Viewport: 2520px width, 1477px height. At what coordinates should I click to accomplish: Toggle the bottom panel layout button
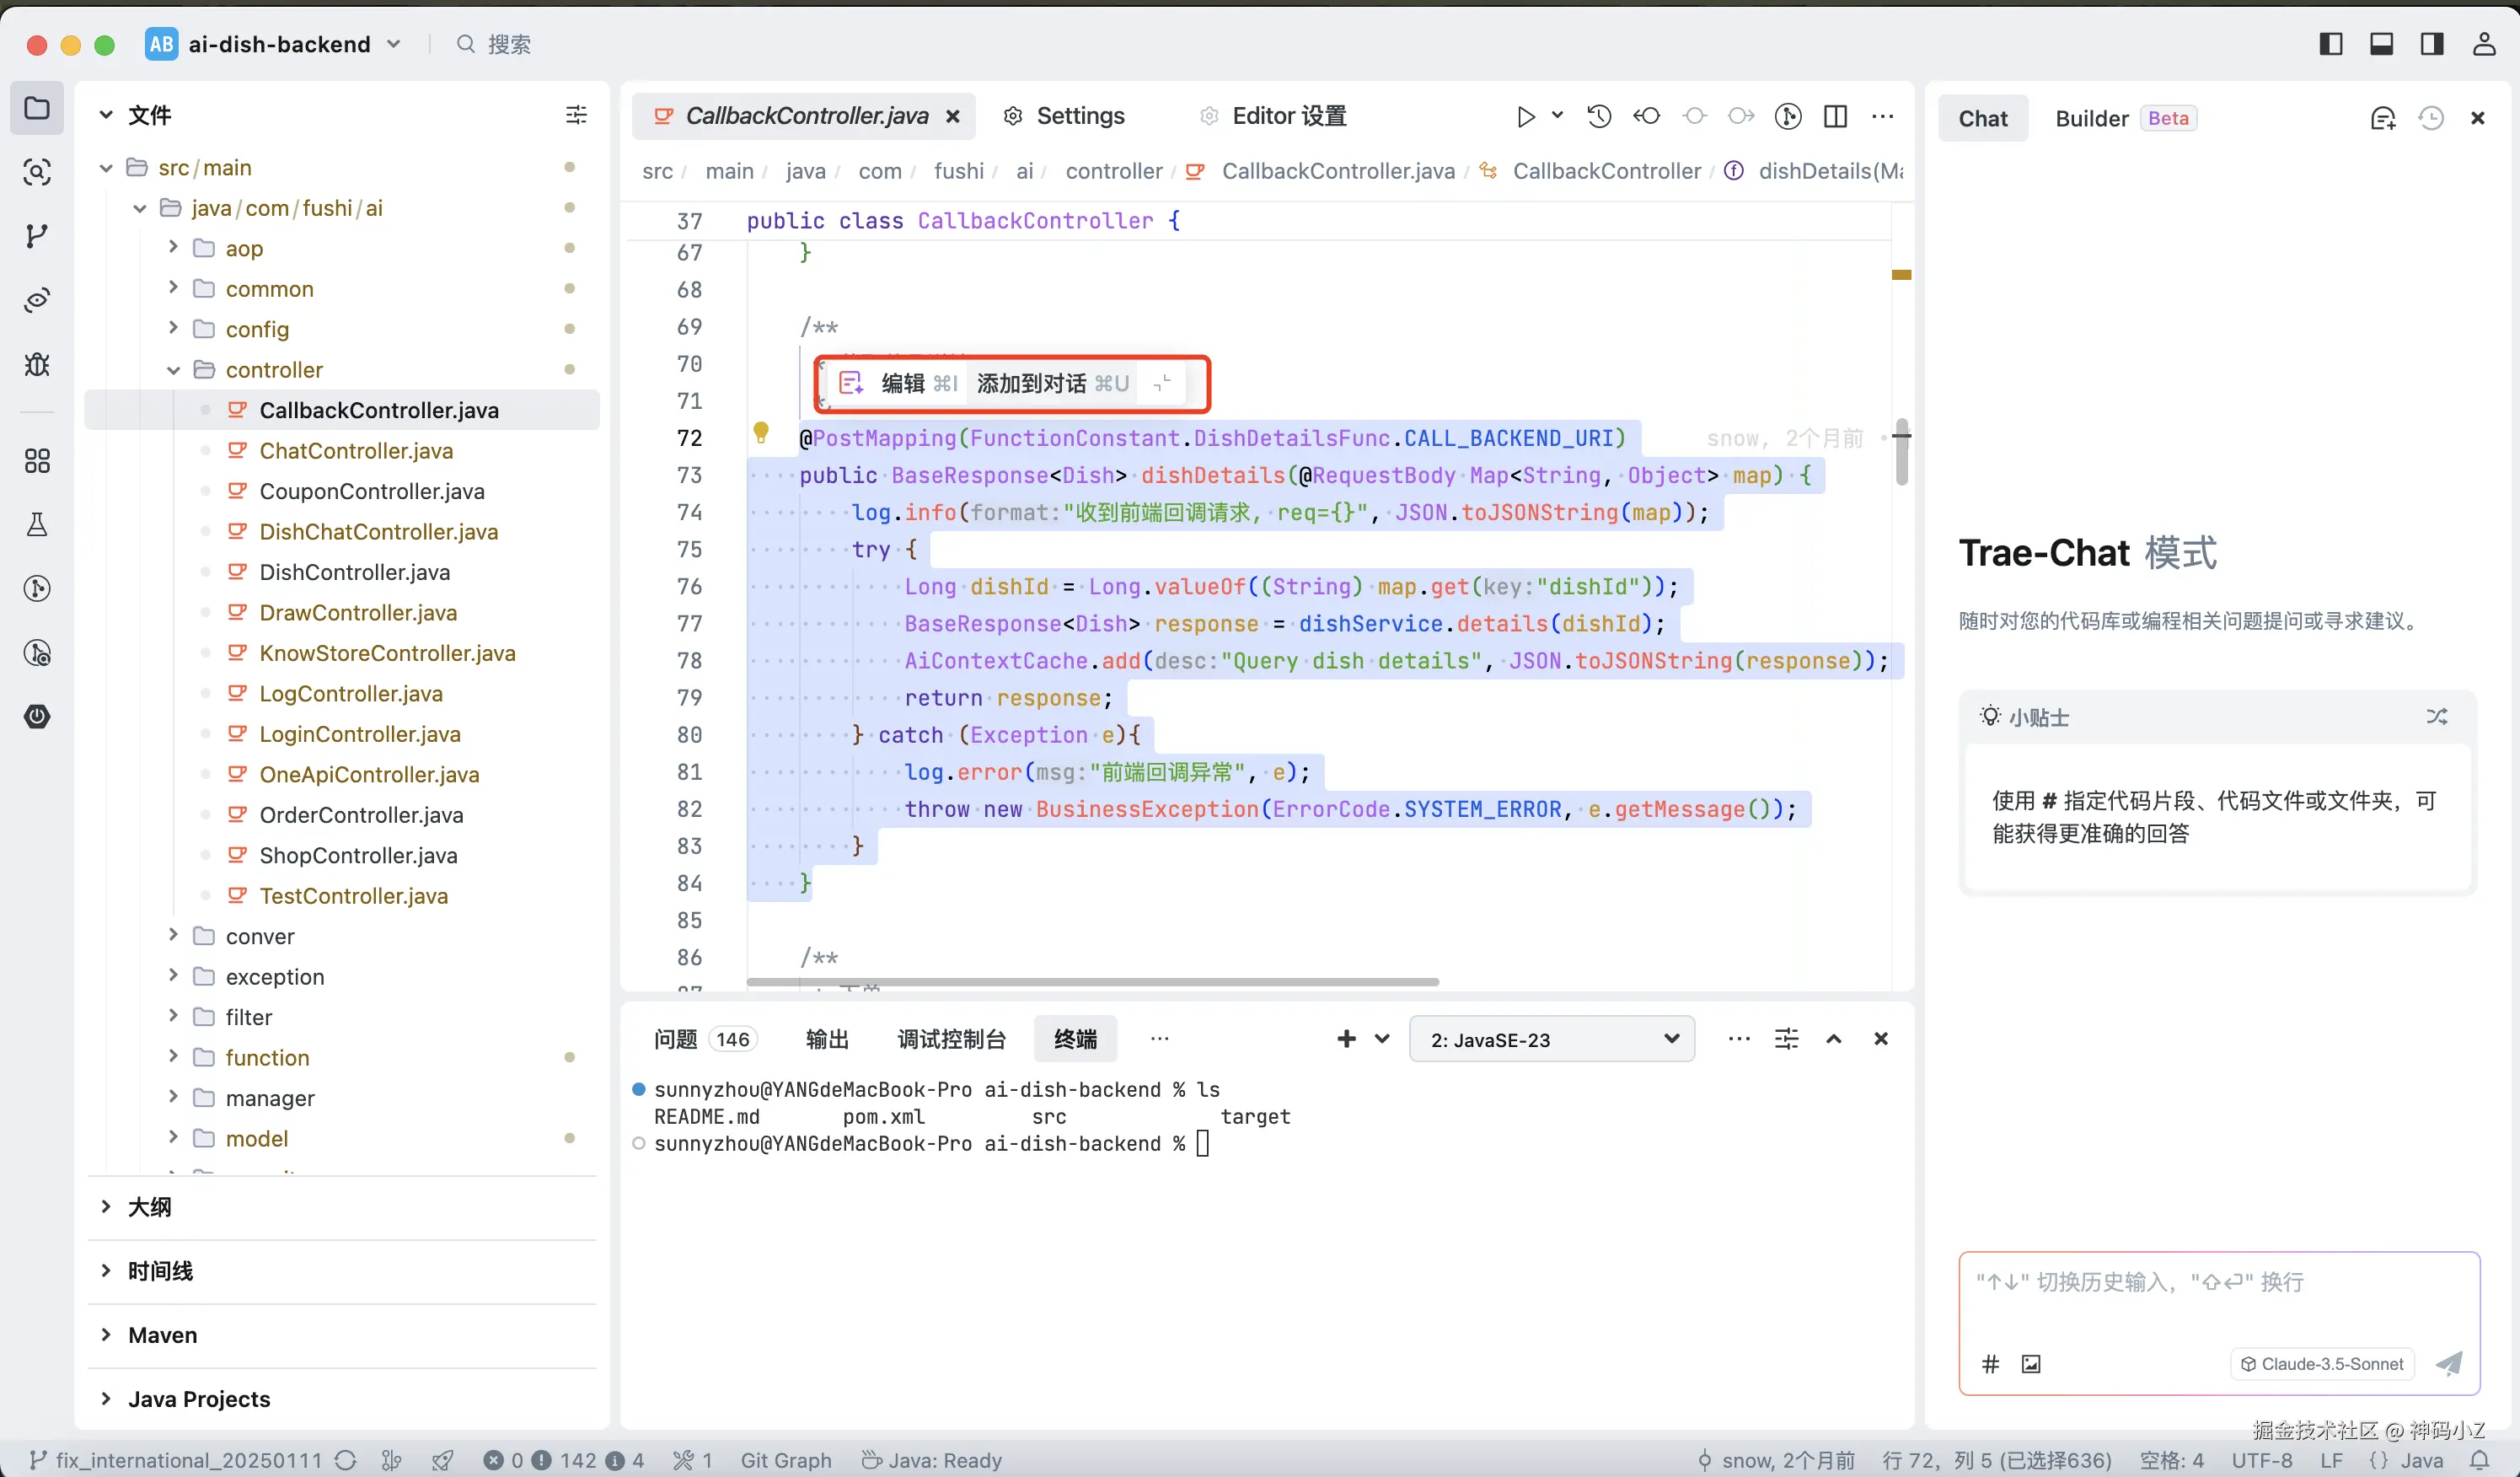click(2382, 44)
